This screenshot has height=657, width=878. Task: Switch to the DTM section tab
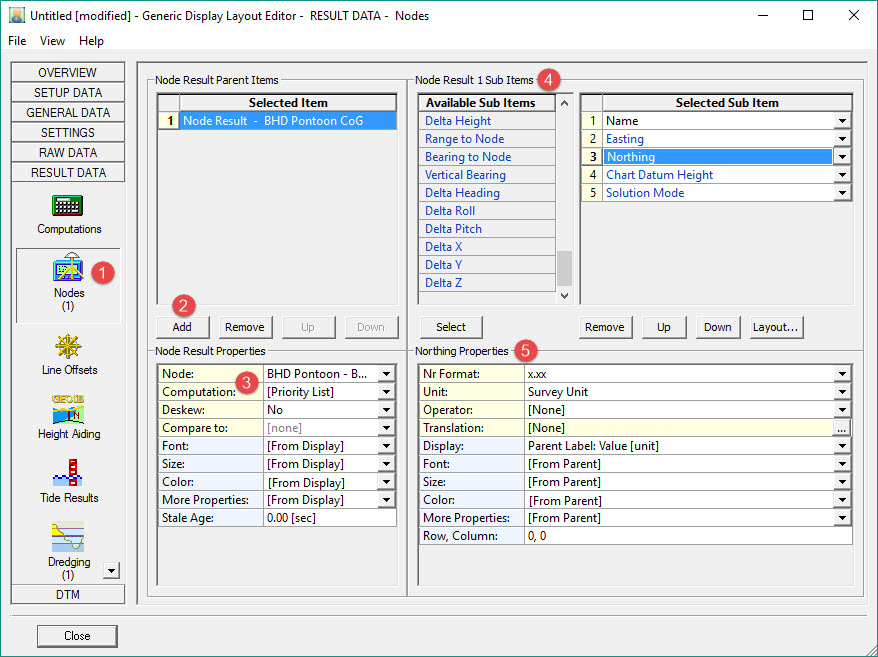pyautogui.click(x=68, y=595)
